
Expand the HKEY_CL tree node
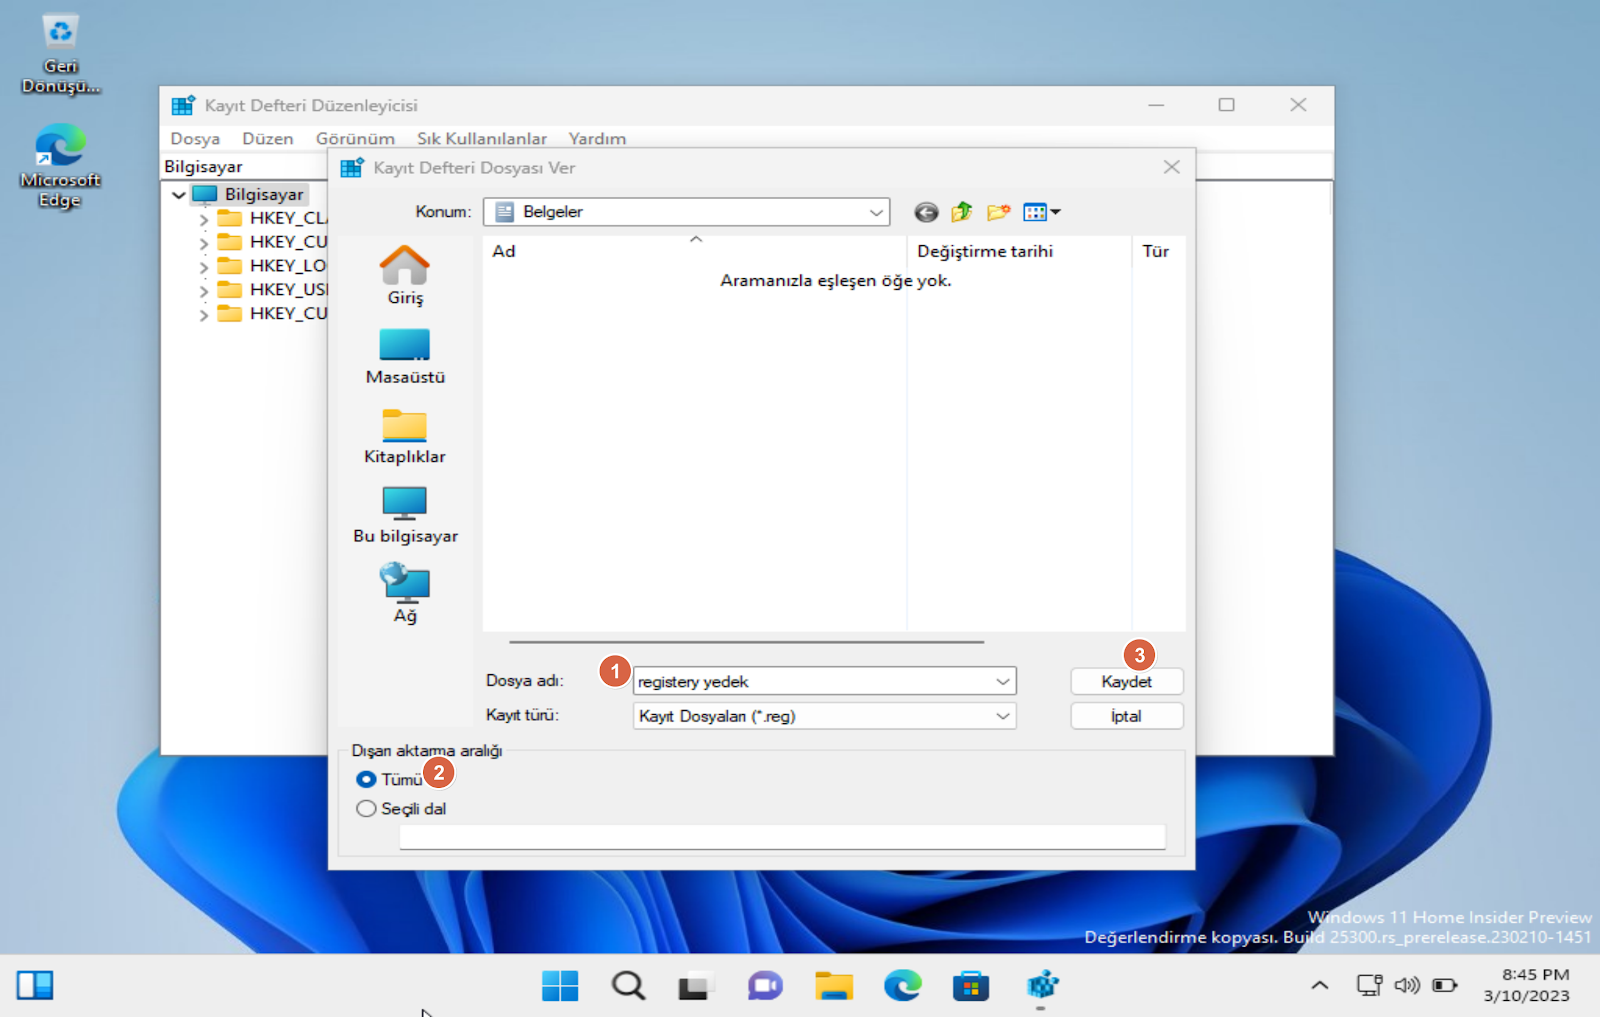[x=203, y=219]
